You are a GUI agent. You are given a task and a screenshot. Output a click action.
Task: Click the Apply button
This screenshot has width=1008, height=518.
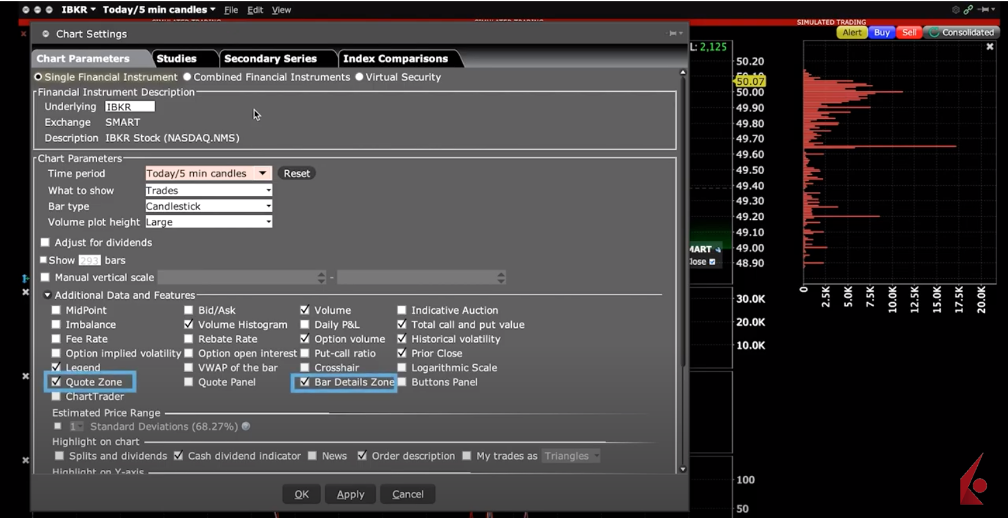tap(350, 494)
